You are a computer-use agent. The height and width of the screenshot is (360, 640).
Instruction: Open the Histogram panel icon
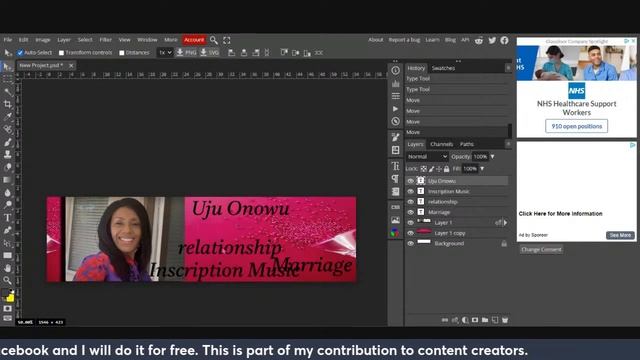(395, 84)
